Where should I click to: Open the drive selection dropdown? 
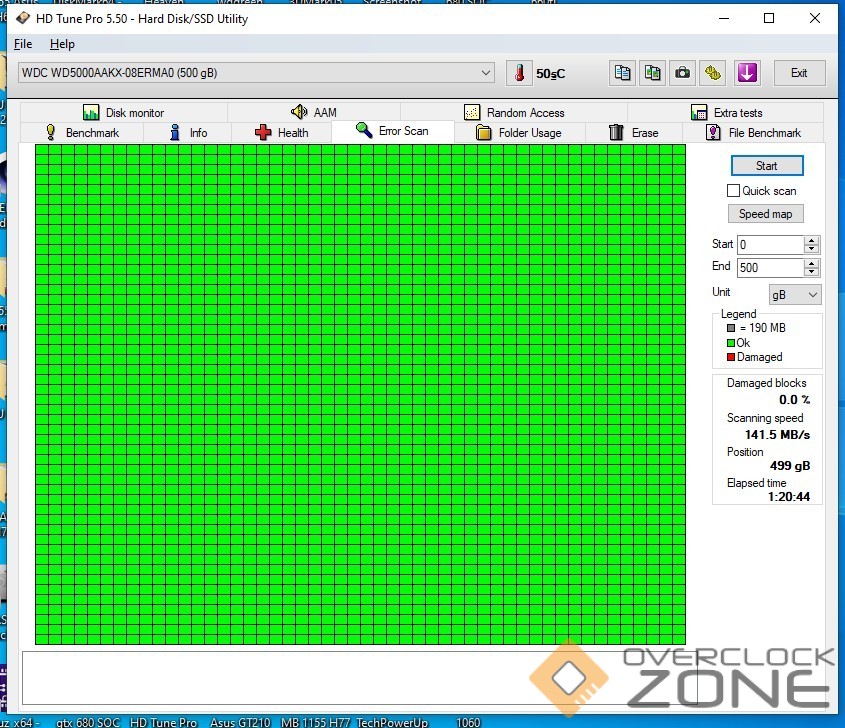click(x=486, y=73)
